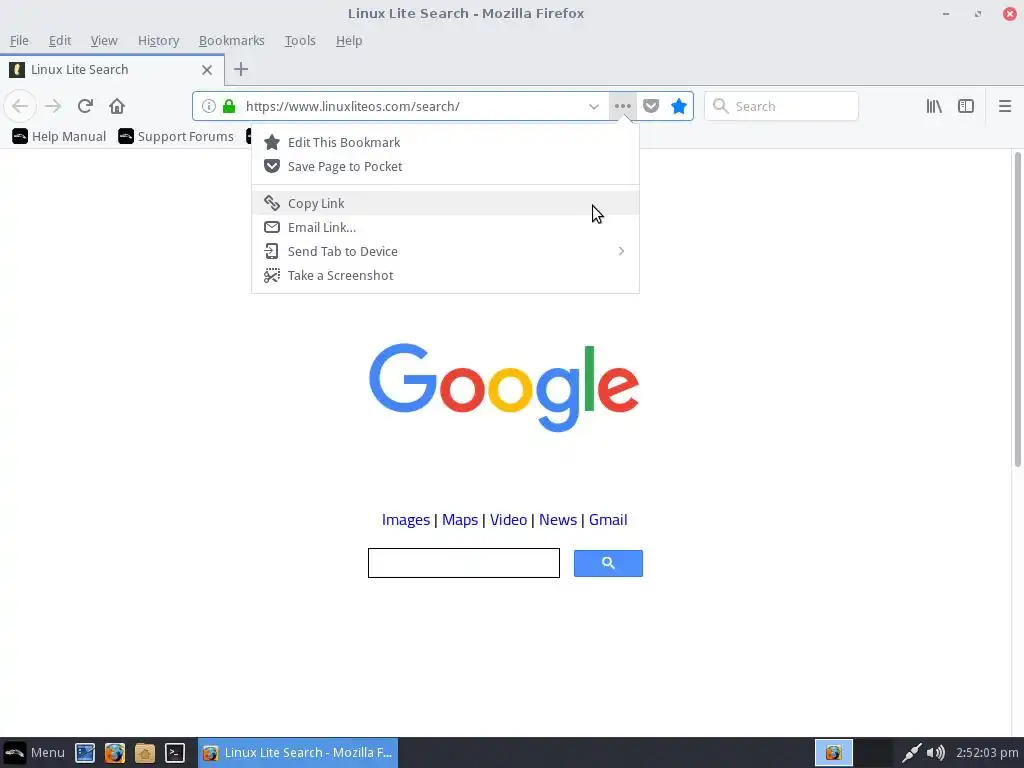
Task: Click the network connection tray icon
Action: click(x=912, y=753)
